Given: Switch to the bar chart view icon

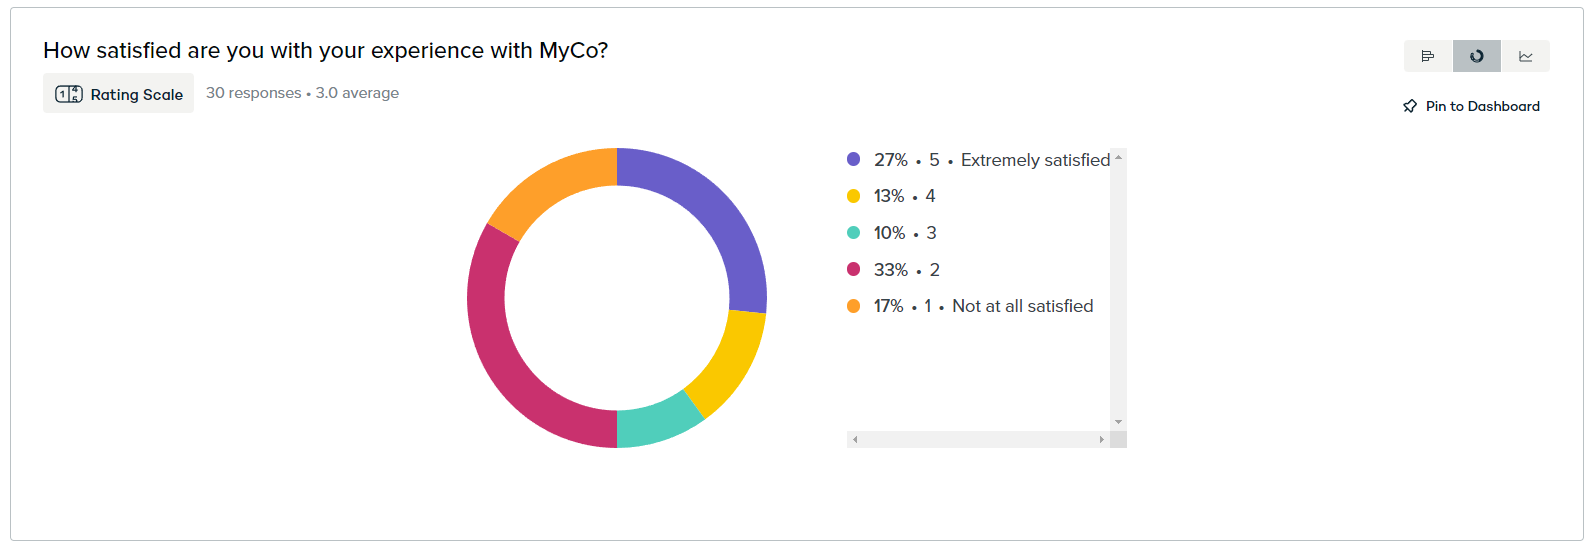Looking at the screenshot, I should (x=1428, y=56).
